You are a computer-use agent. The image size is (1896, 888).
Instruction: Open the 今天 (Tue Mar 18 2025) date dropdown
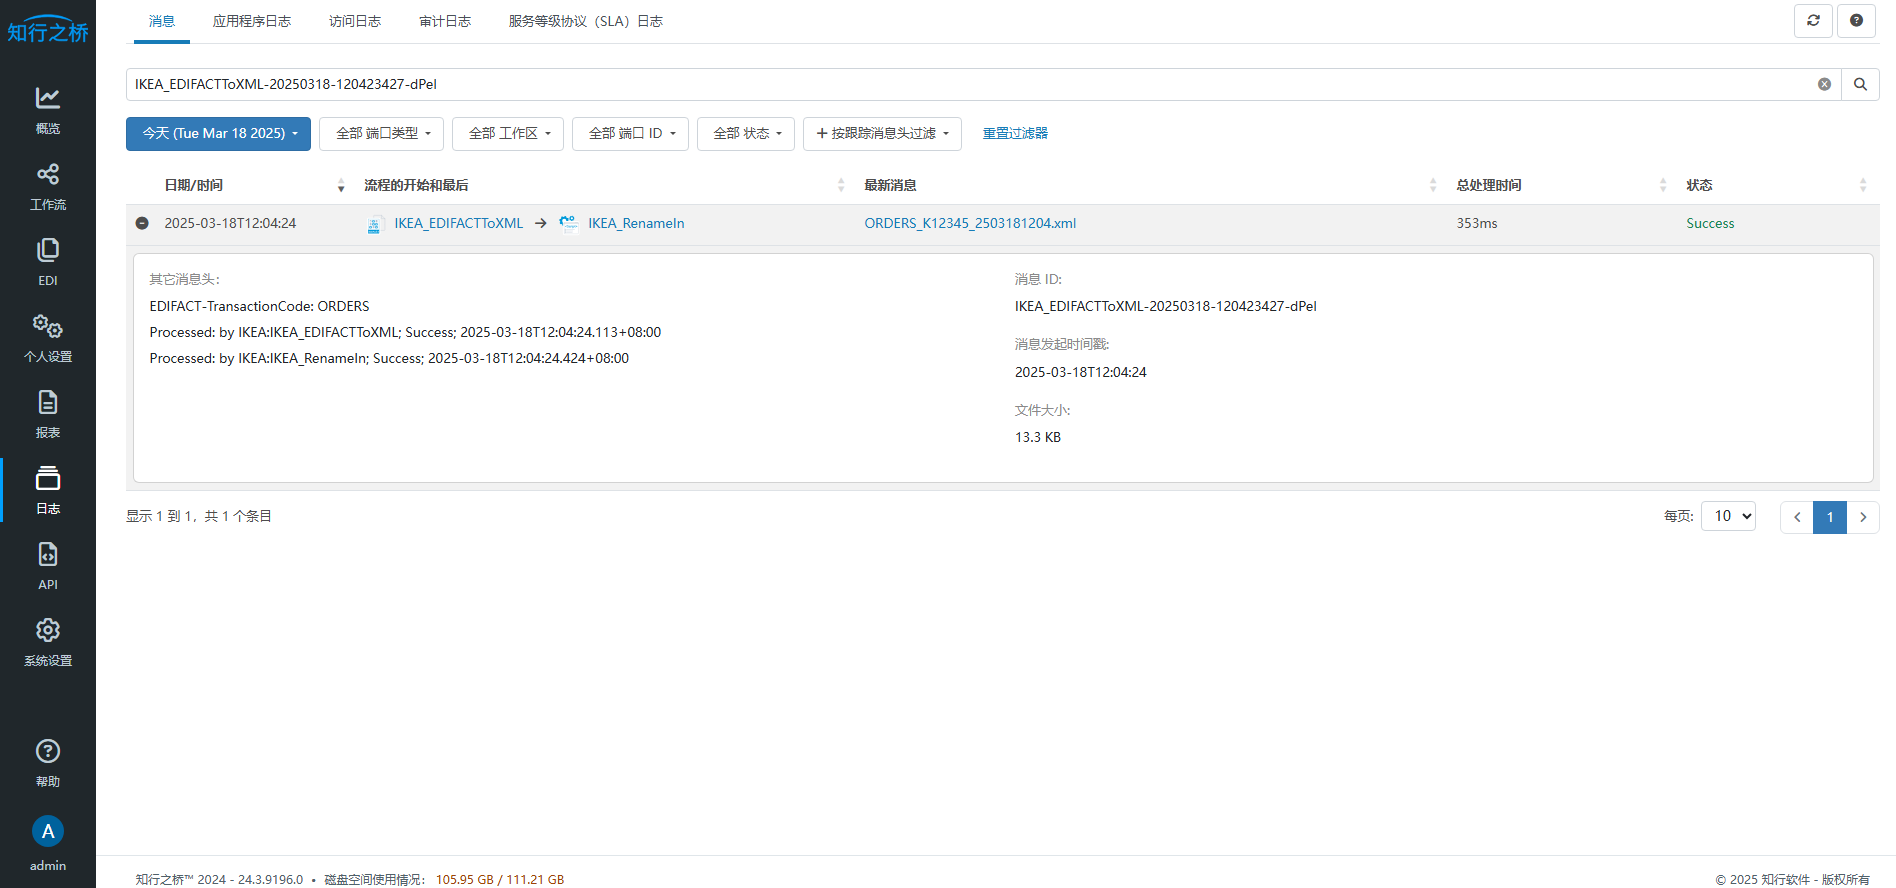(x=218, y=134)
